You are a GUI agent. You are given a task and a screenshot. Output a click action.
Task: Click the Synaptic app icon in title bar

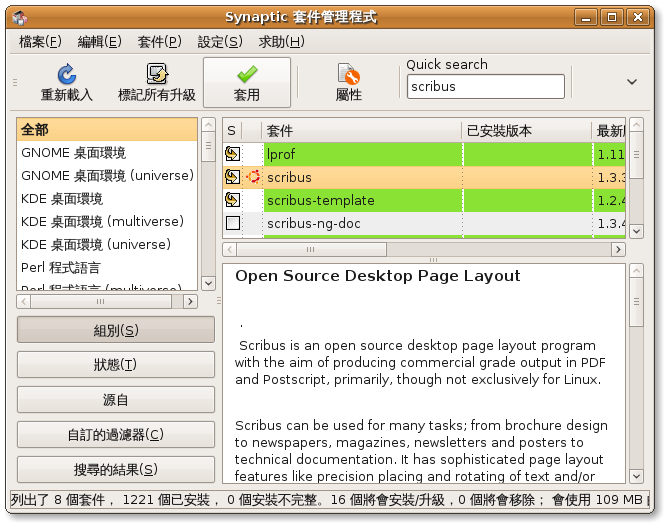[19, 18]
